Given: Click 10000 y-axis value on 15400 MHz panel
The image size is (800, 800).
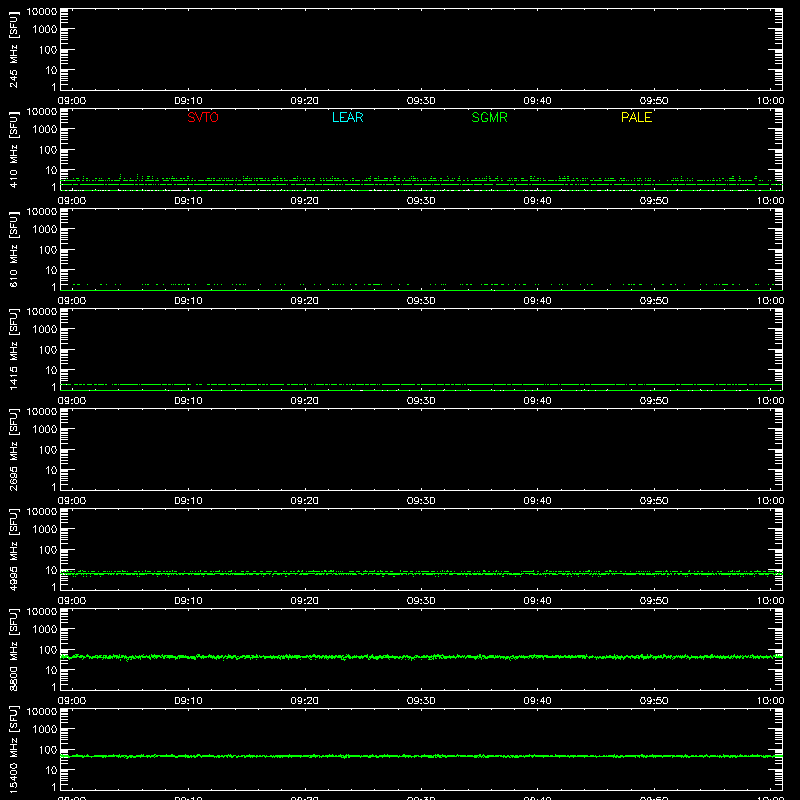Looking at the screenshot, I should tap(42, 712).
